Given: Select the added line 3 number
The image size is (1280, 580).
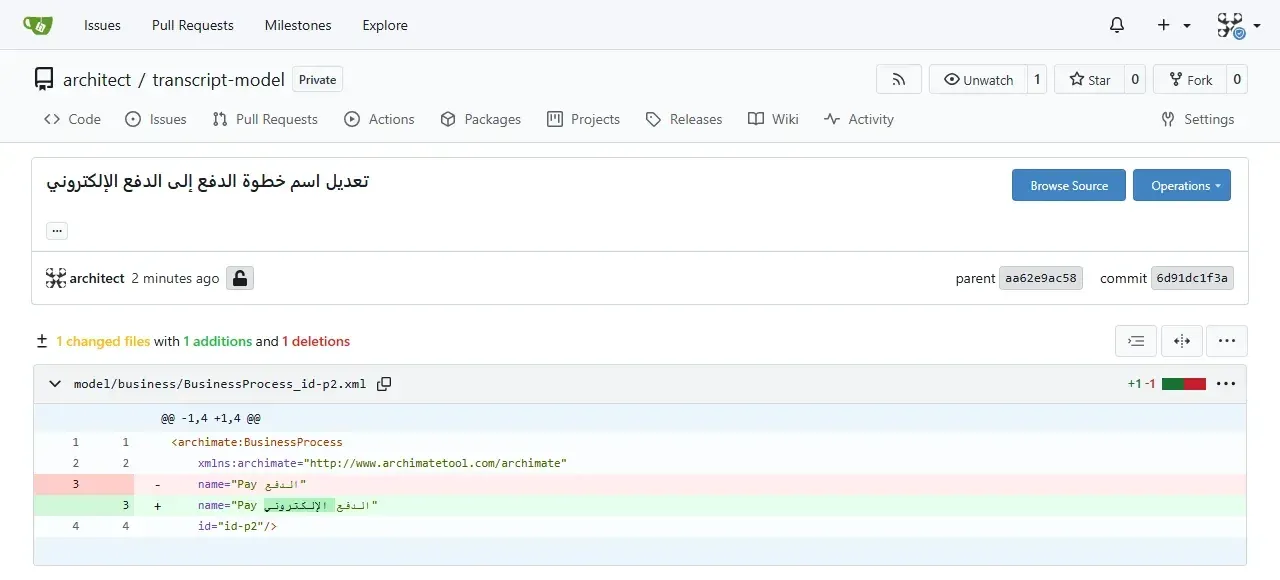Looking at the screenshot, I should 126,506.
